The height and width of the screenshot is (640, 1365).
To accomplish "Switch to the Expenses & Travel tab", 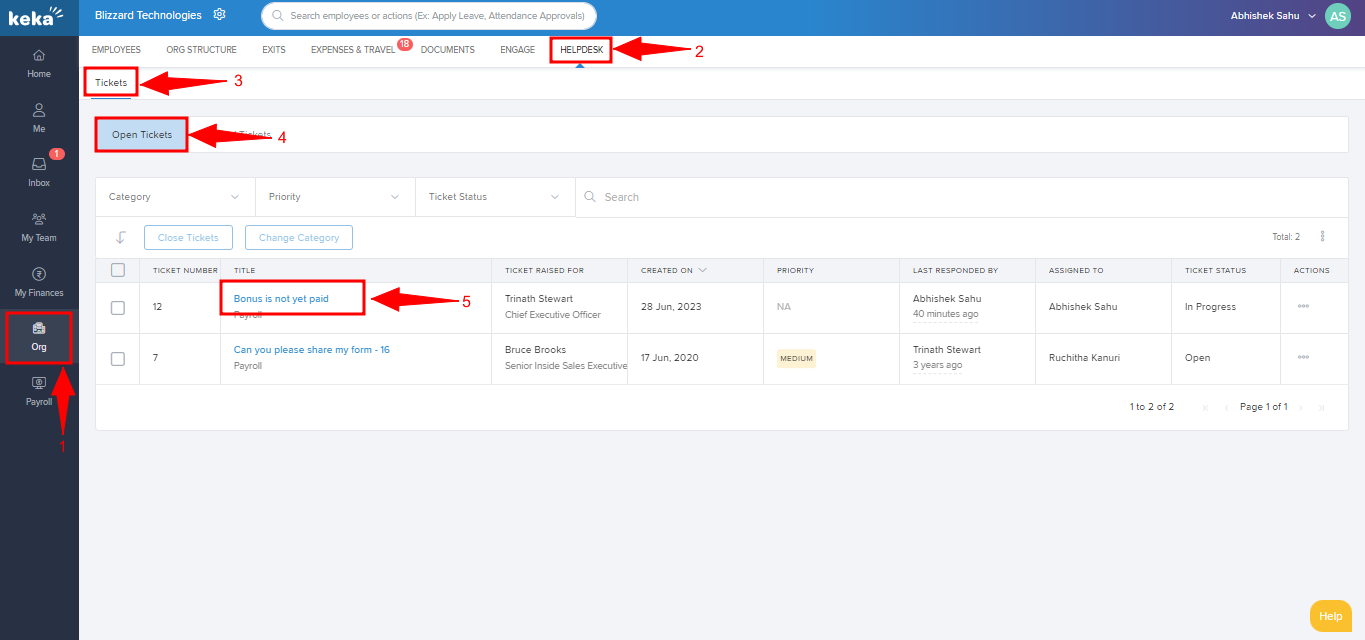I will click(353, 50).
